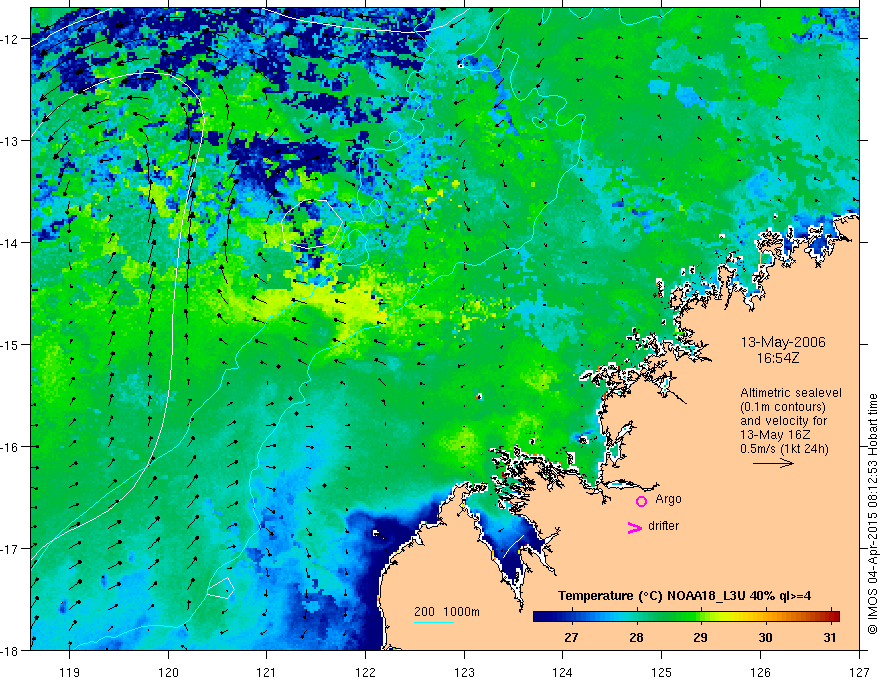Click the small red-orange dot near 123.1, -15.5
The image size is (880, 680).
coord(479,396)
